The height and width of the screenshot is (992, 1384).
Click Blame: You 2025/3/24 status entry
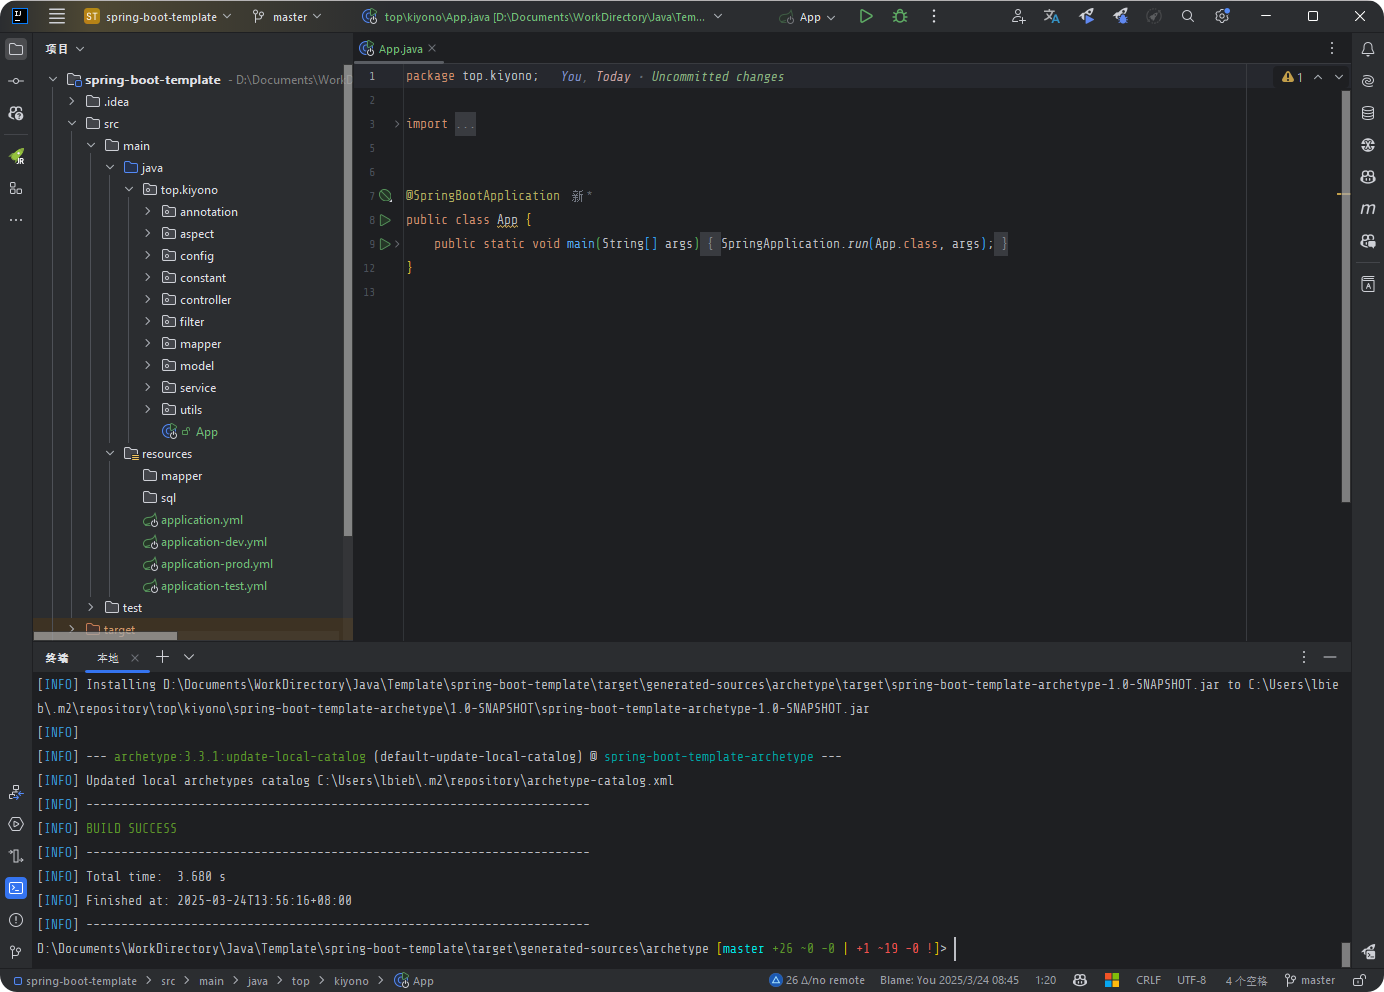coord(949,981)
